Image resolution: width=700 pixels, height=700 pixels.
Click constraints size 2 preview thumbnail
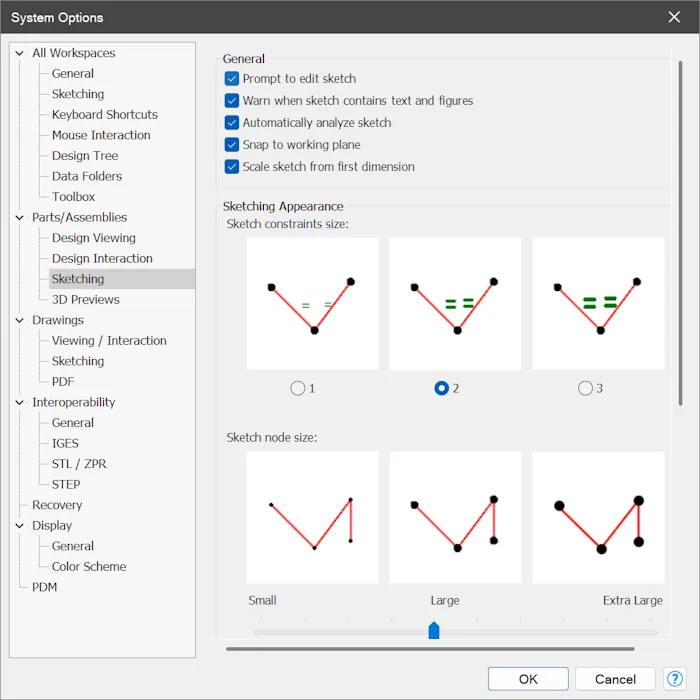tap(455, 304)
